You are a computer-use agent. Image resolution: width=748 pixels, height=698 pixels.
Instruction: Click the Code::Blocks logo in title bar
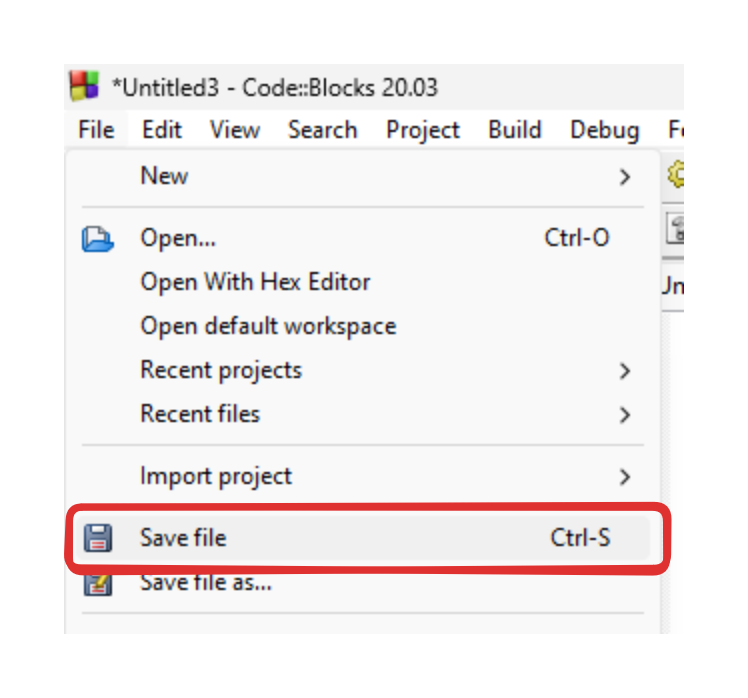coord(84,86)
